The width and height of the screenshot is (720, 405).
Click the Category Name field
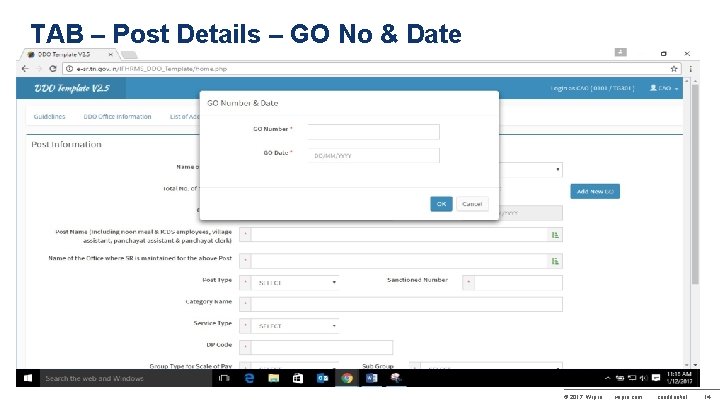(406, 304)
